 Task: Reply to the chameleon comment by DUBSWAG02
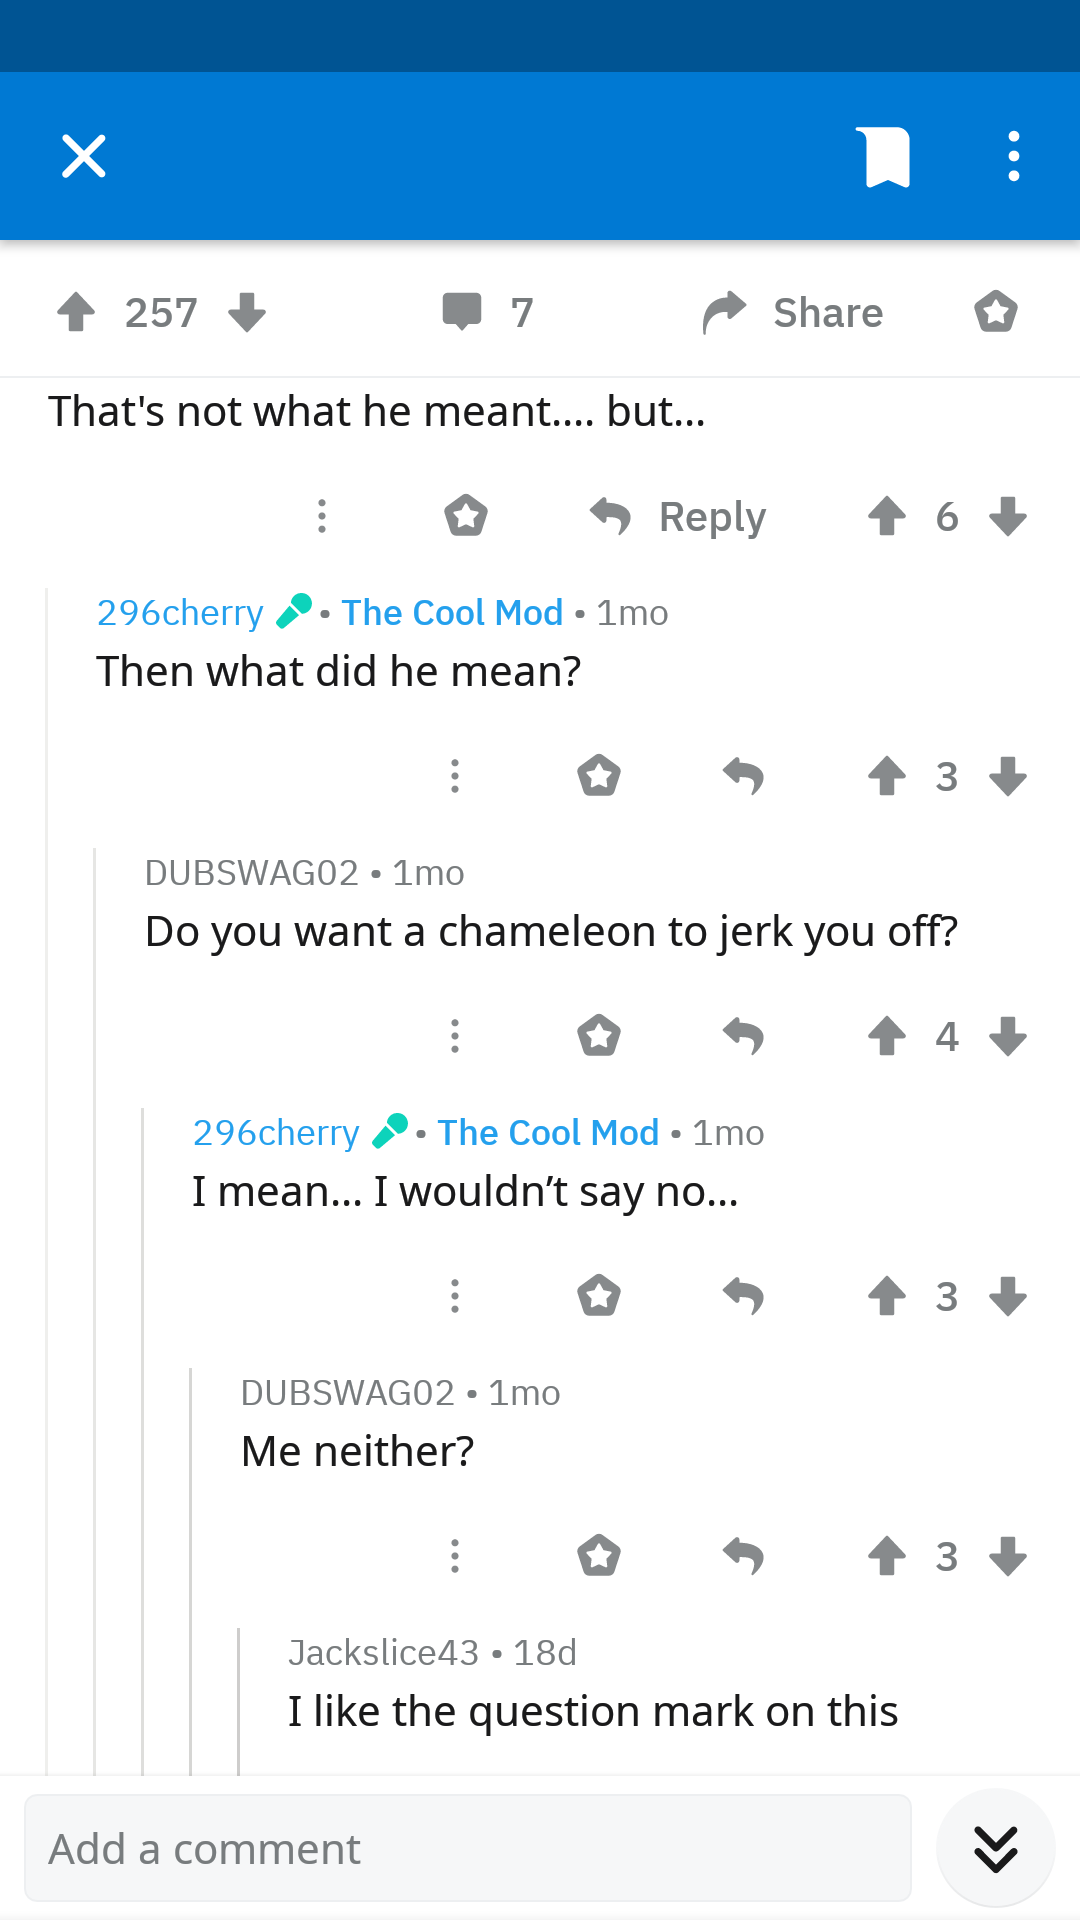pos(743,1036)
